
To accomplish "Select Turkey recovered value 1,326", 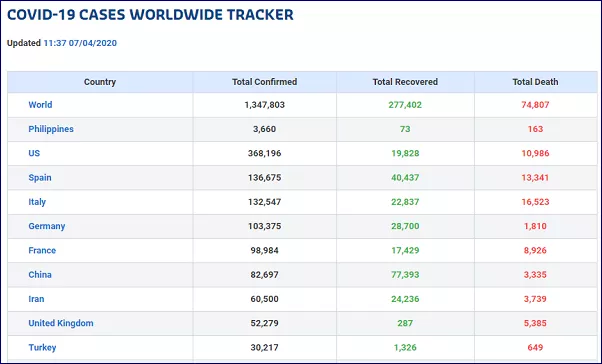I will click(x=405, y=347).
